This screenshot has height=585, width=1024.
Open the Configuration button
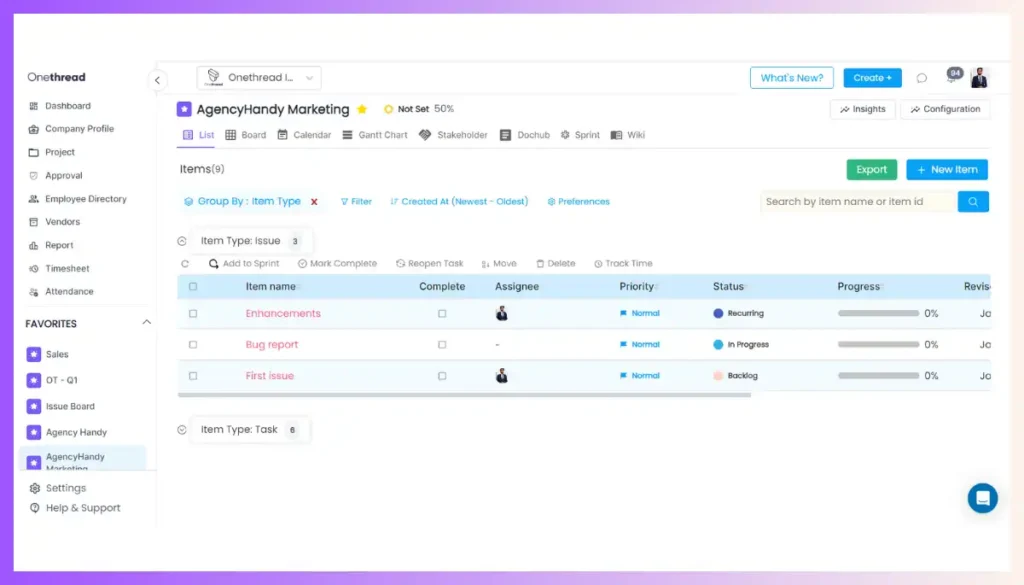pos(946,109)
